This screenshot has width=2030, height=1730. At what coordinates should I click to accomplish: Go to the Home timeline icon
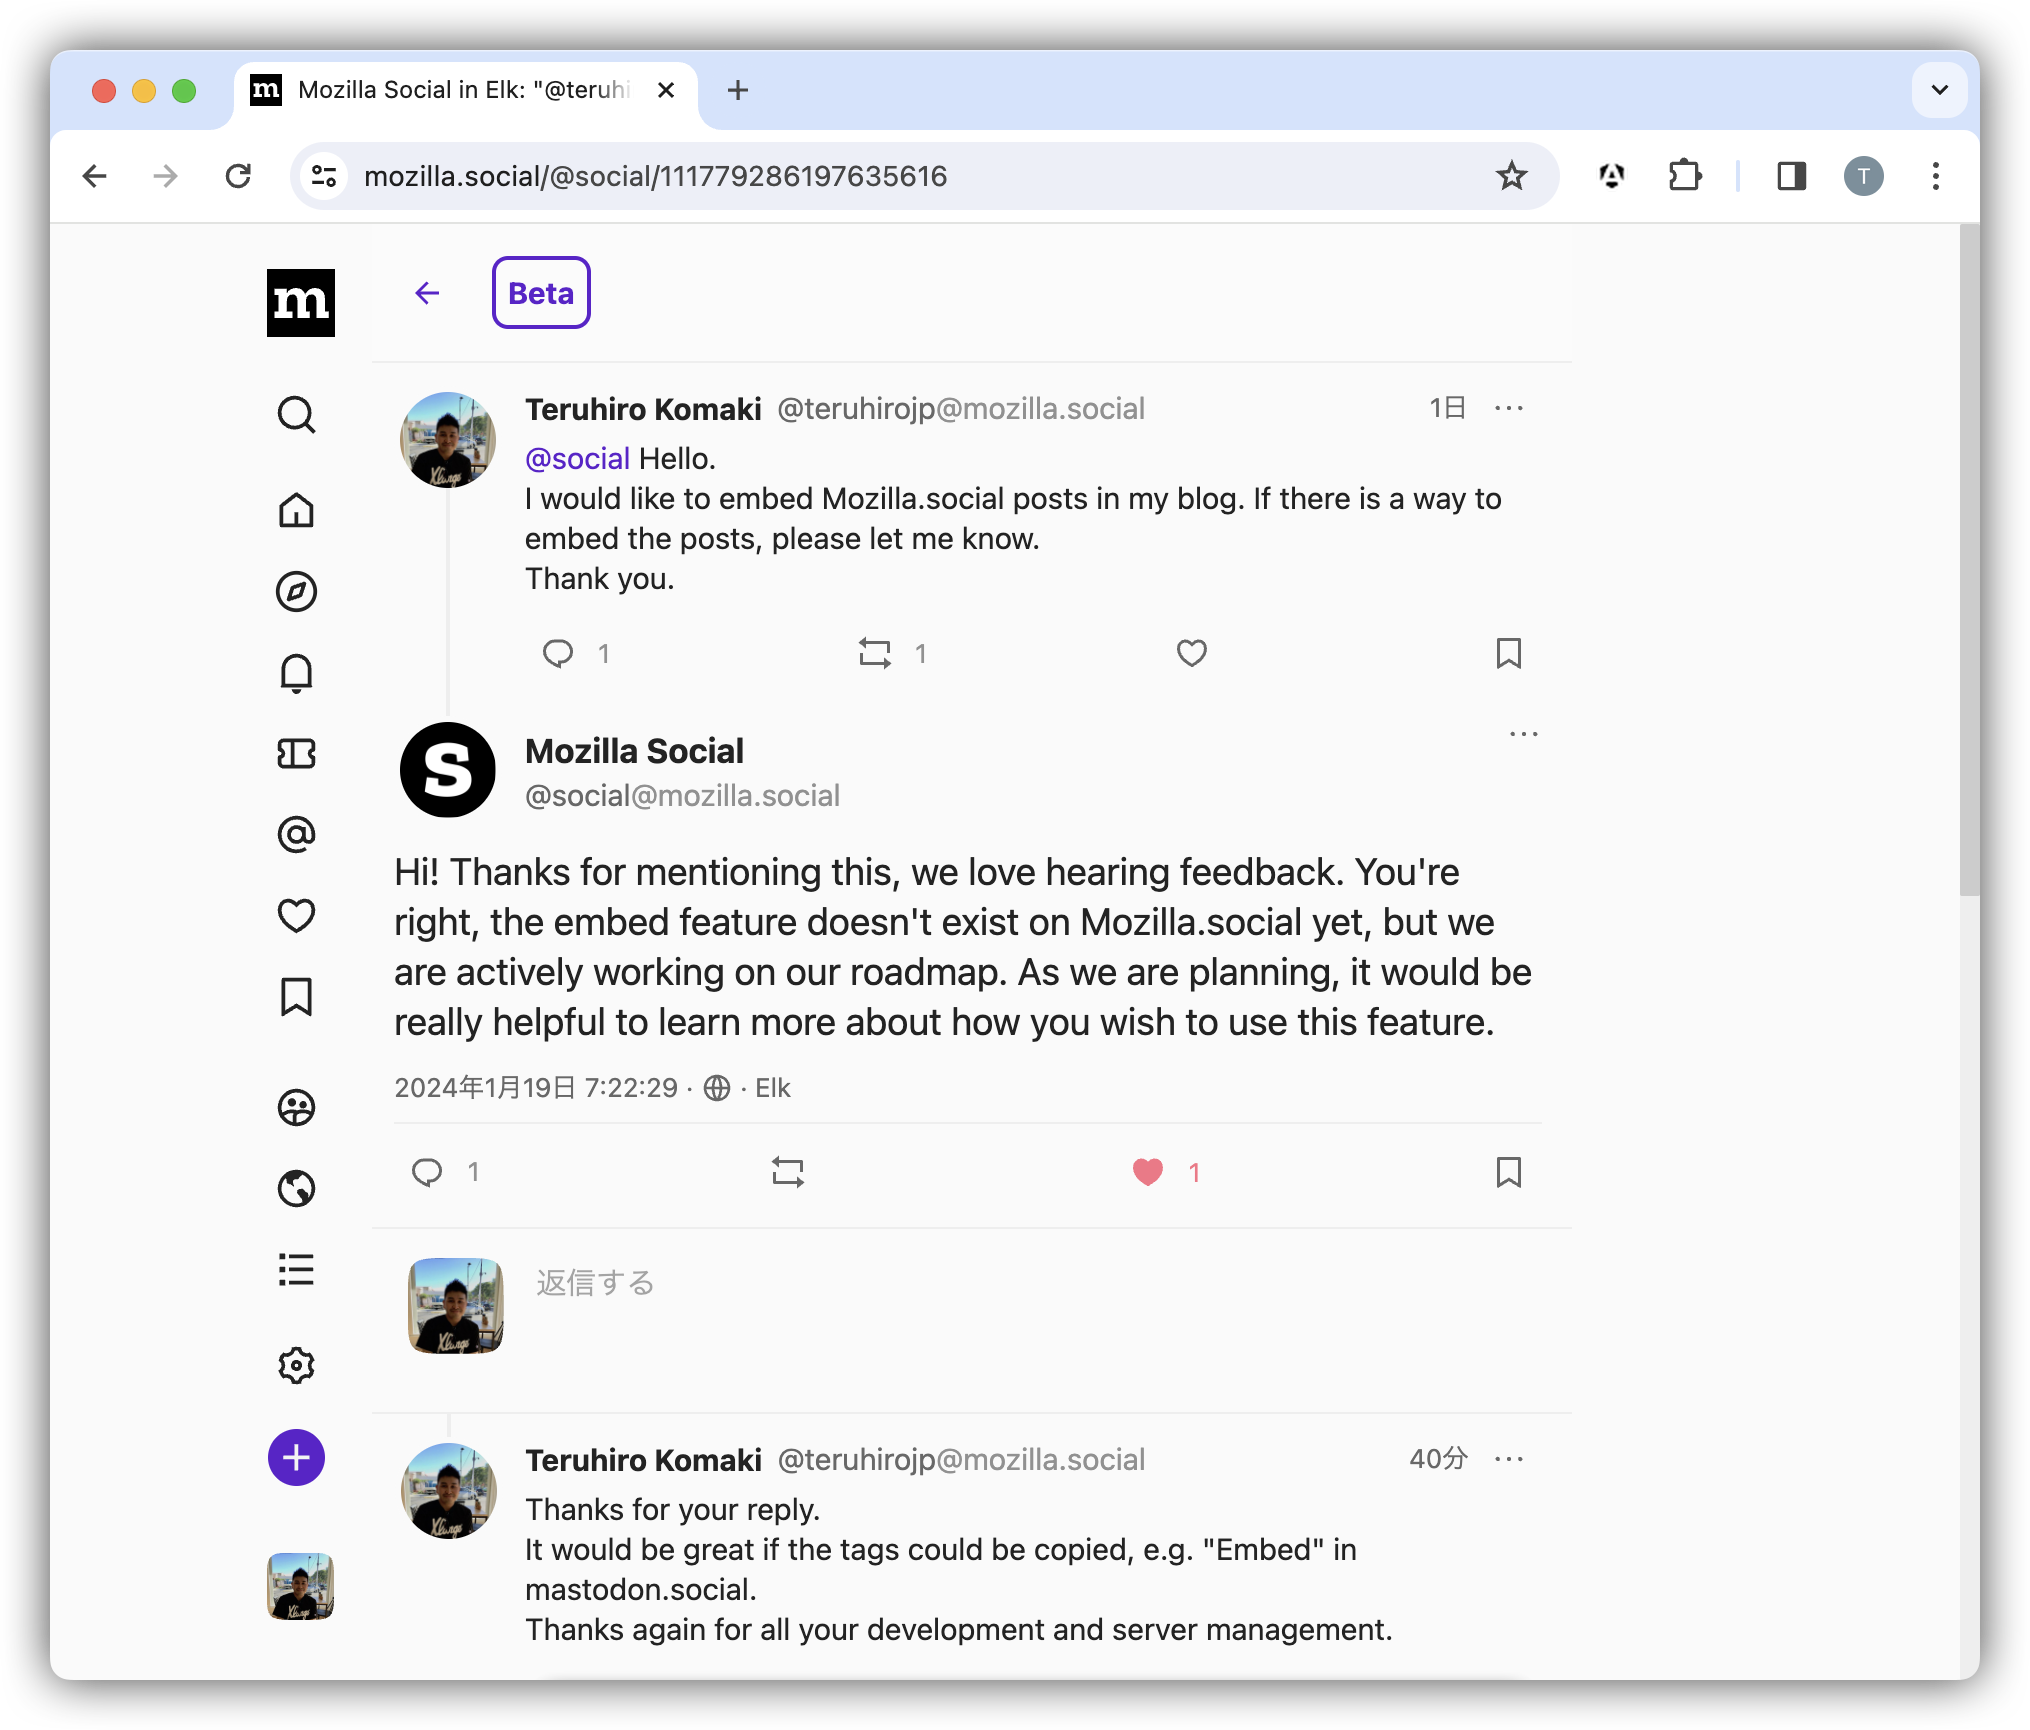tap(296, 512)
